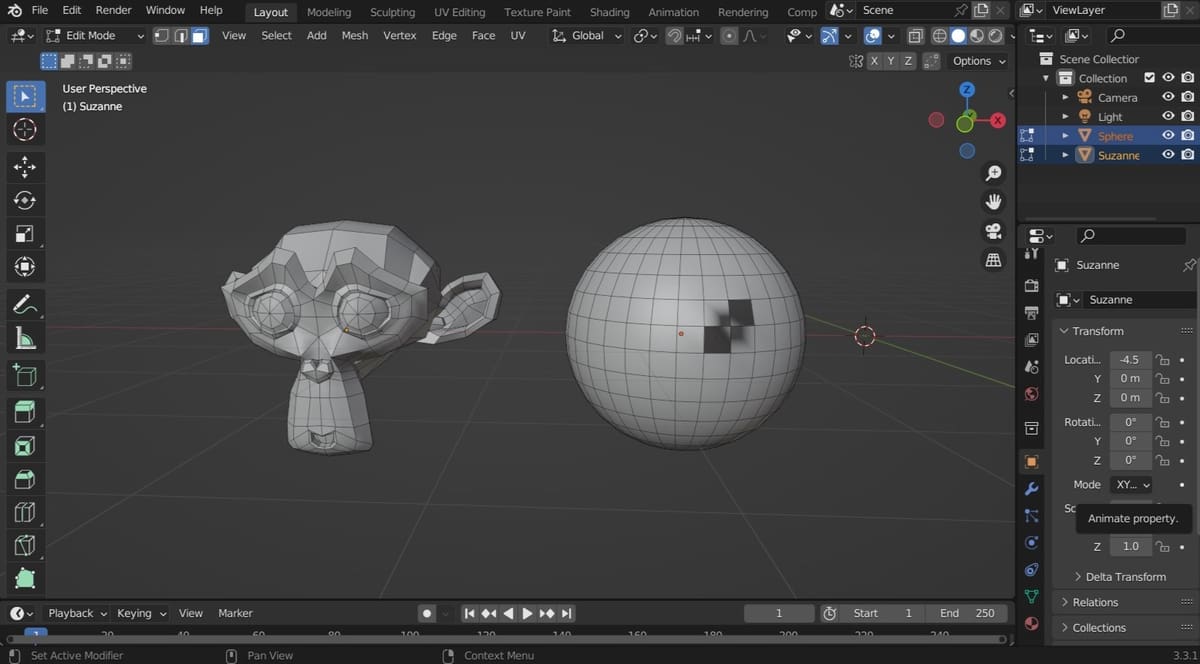Image resolution: width=1200 pixels, height=664 pixels.
Task: Open timeline Marker menu
Action: coord(235,613)
